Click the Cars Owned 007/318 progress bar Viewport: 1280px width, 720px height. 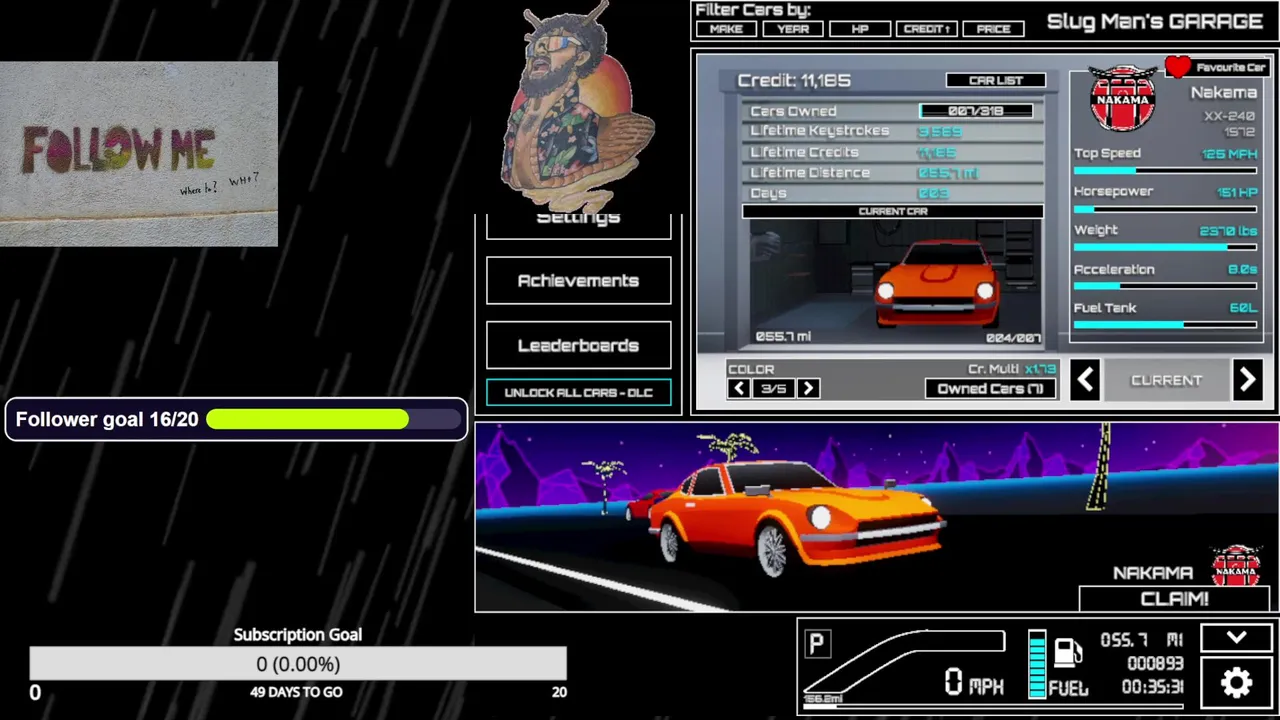(x=976, y=111)
